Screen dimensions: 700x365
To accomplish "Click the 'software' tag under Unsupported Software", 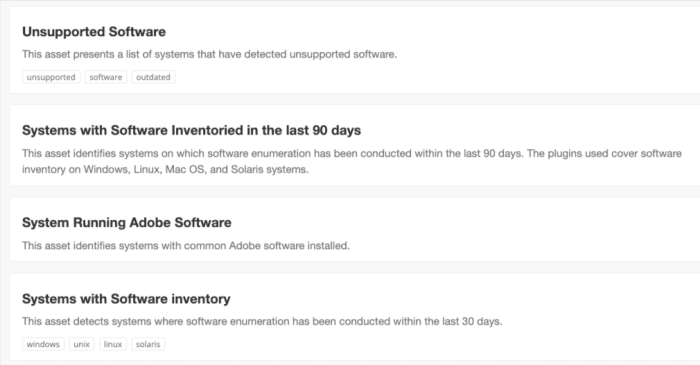I will [x=106, y=77].
